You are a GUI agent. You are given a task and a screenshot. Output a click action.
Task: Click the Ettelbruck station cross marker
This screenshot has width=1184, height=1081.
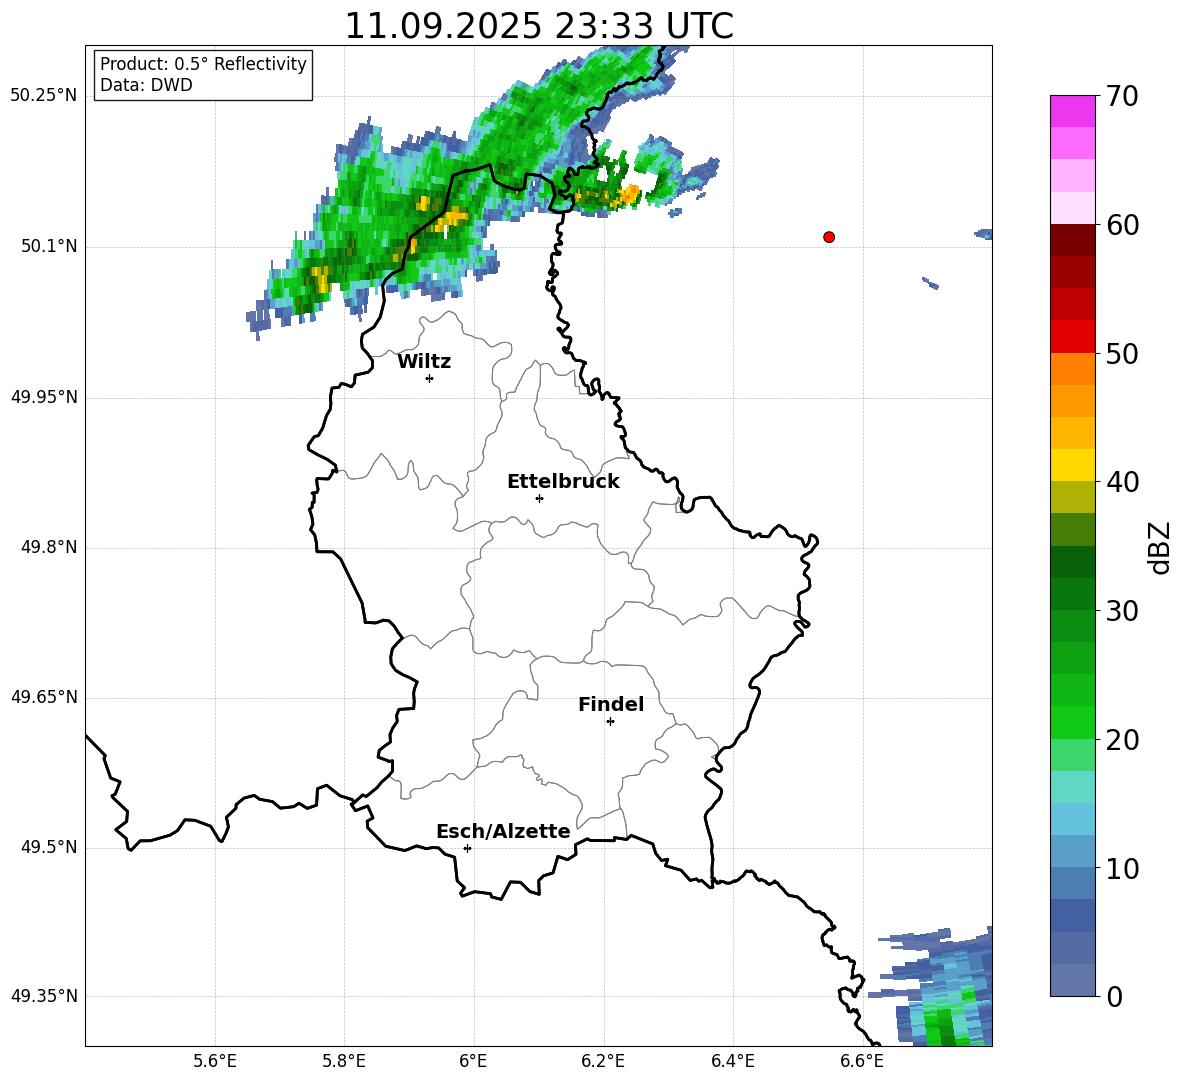(539, 498)
